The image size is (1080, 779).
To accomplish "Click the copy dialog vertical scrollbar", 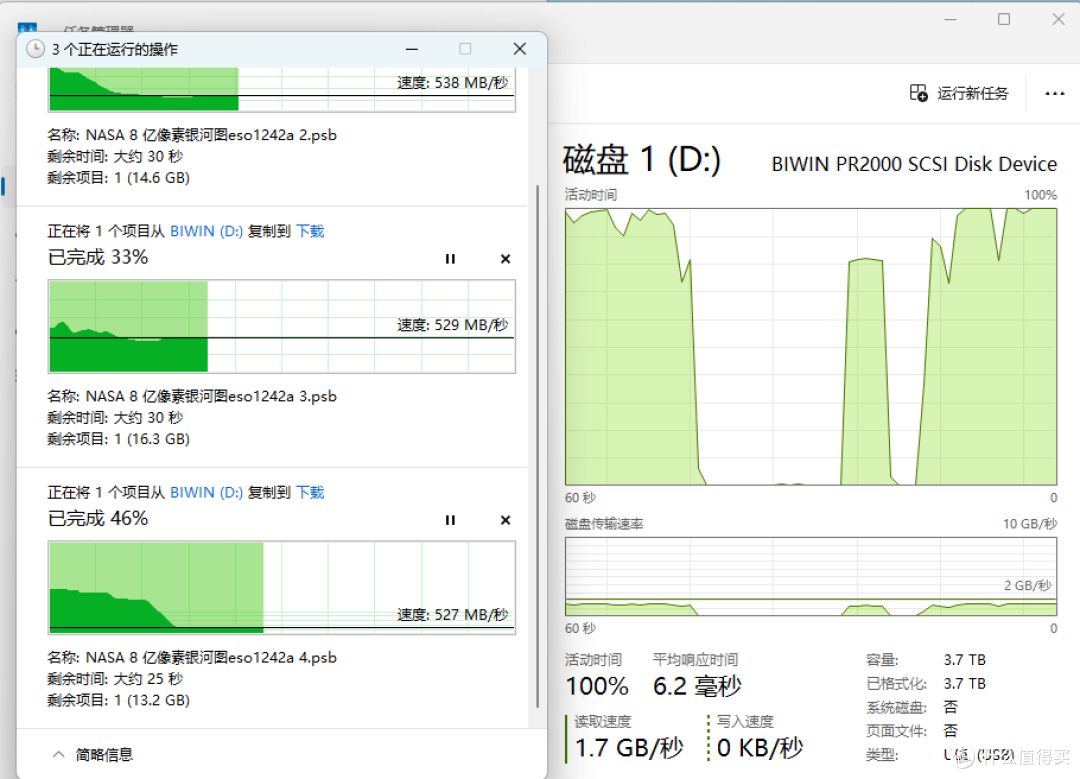I will 537,446.
